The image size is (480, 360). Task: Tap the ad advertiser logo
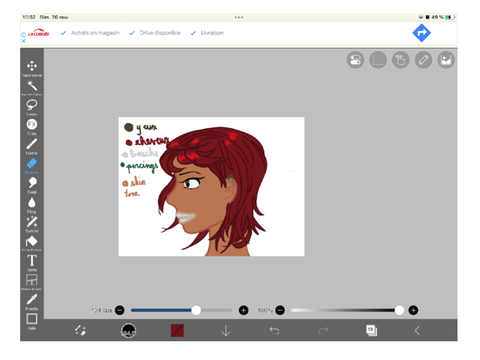(39, 33)
